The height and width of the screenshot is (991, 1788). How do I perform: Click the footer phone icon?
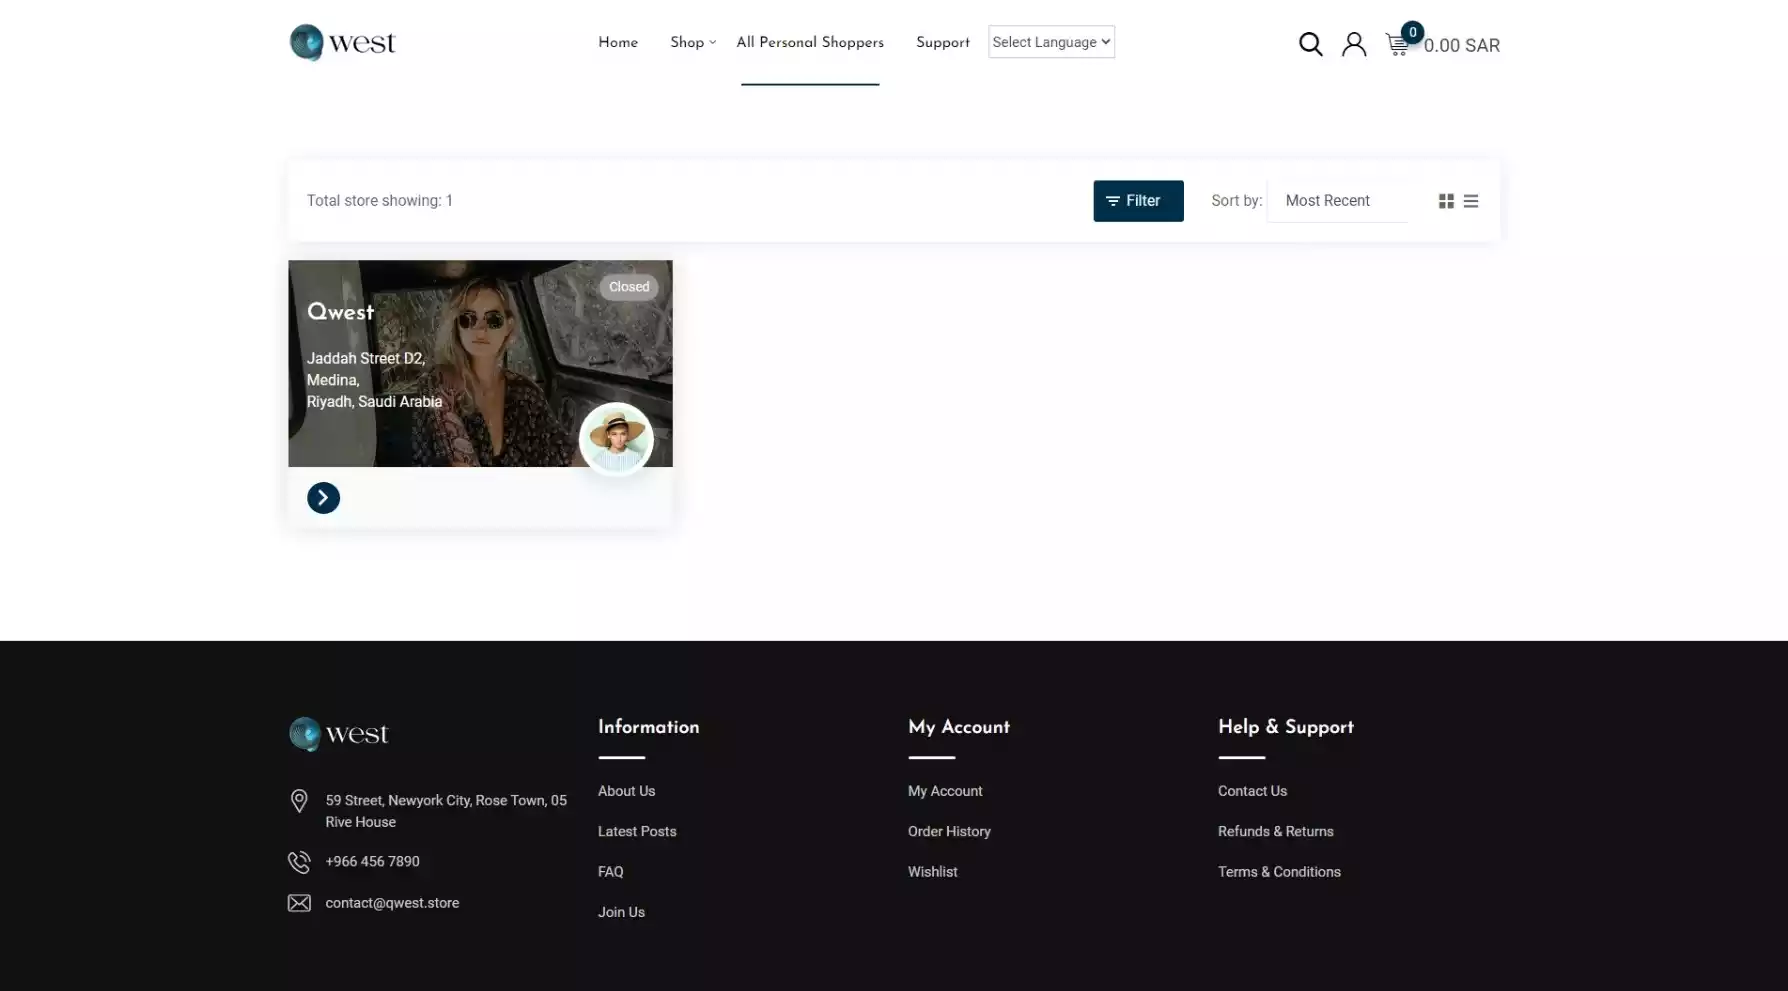click(x=299, y=862)
